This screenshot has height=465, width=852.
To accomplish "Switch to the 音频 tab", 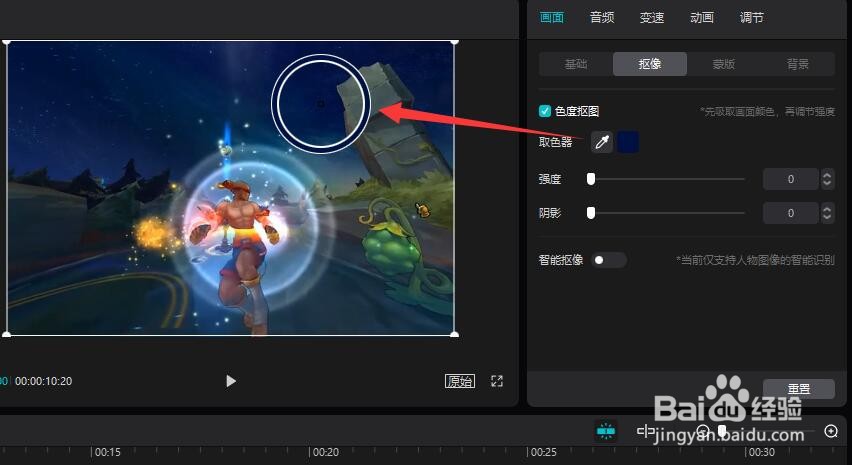I will (x=602, y=17).
